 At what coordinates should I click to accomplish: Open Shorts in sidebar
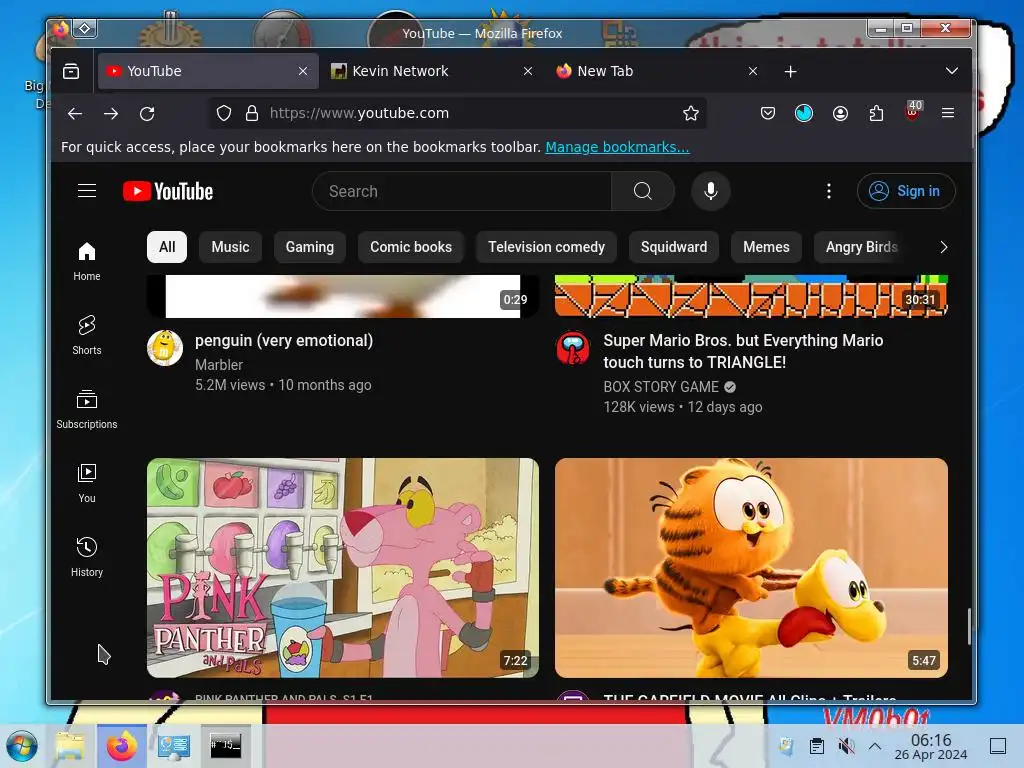[87, 335]
